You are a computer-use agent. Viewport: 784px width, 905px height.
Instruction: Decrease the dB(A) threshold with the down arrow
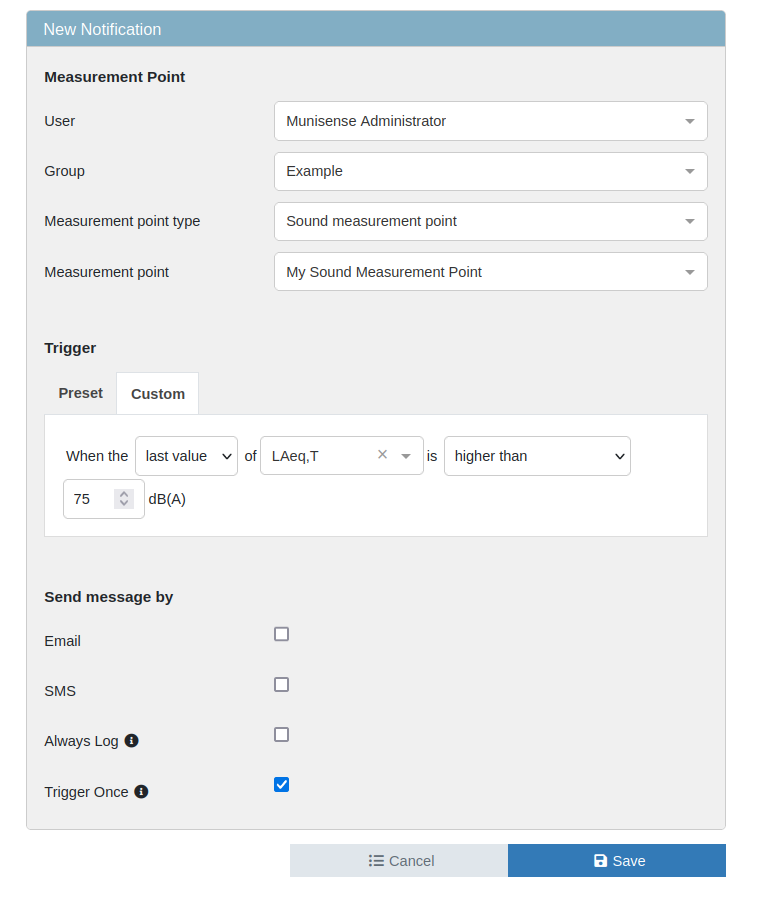pyautogui.click(x=124, y=503)
